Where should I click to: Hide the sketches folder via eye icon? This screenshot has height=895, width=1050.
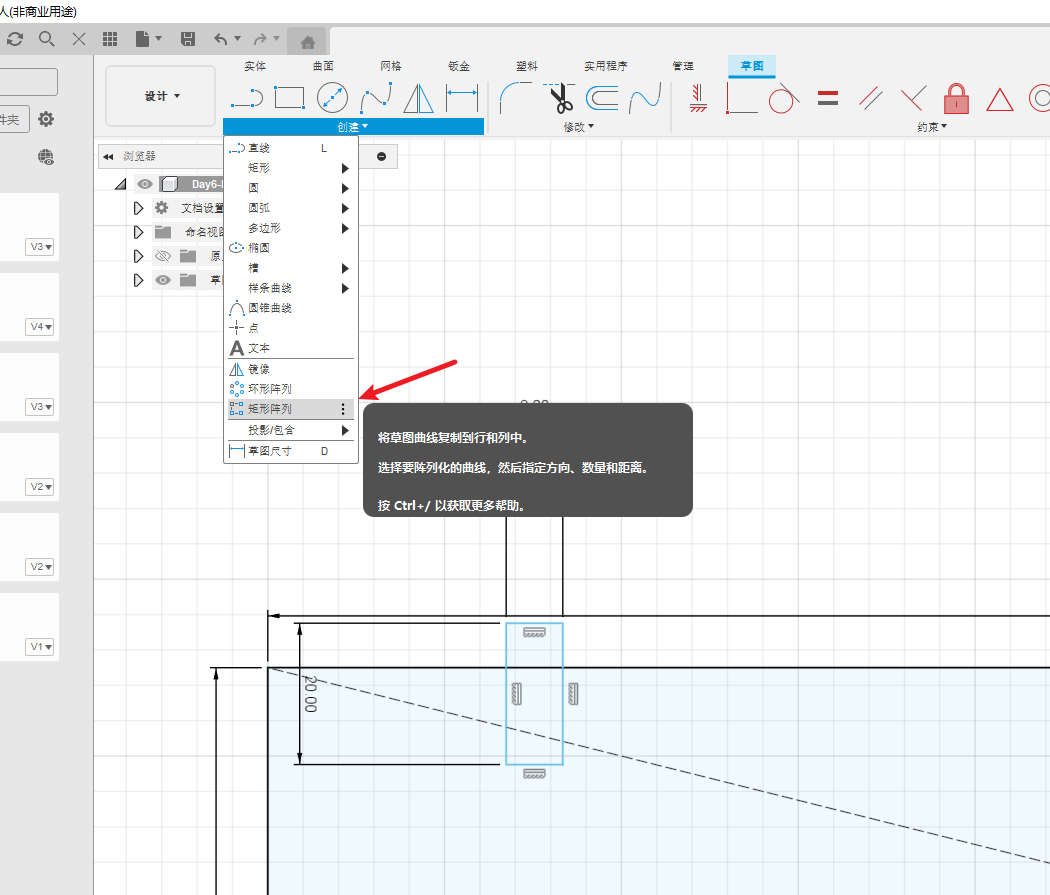coord(163,280)
